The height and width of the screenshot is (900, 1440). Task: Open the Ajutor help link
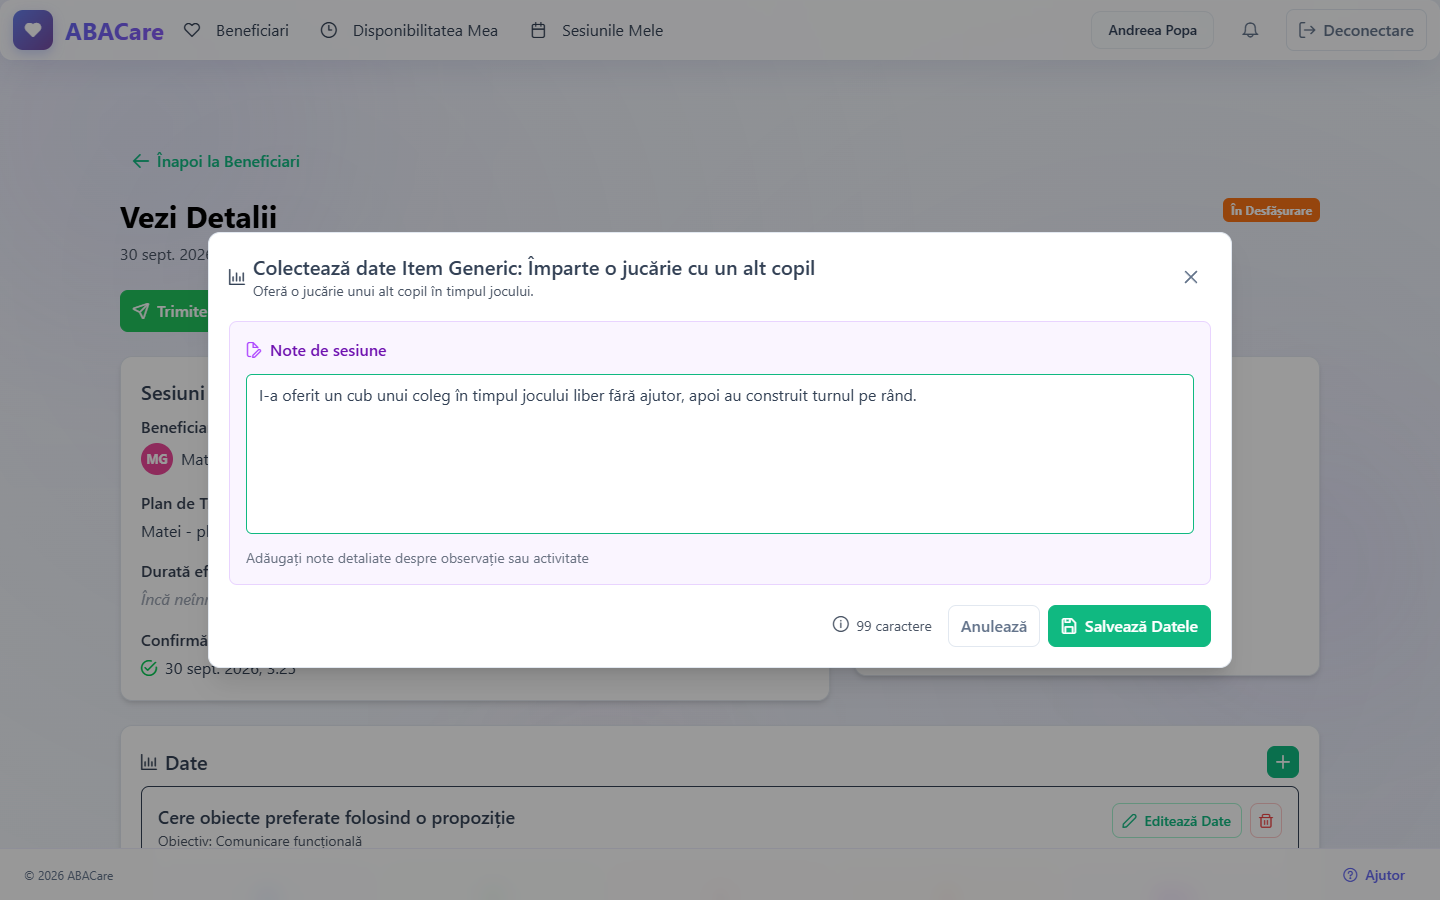1374,875
